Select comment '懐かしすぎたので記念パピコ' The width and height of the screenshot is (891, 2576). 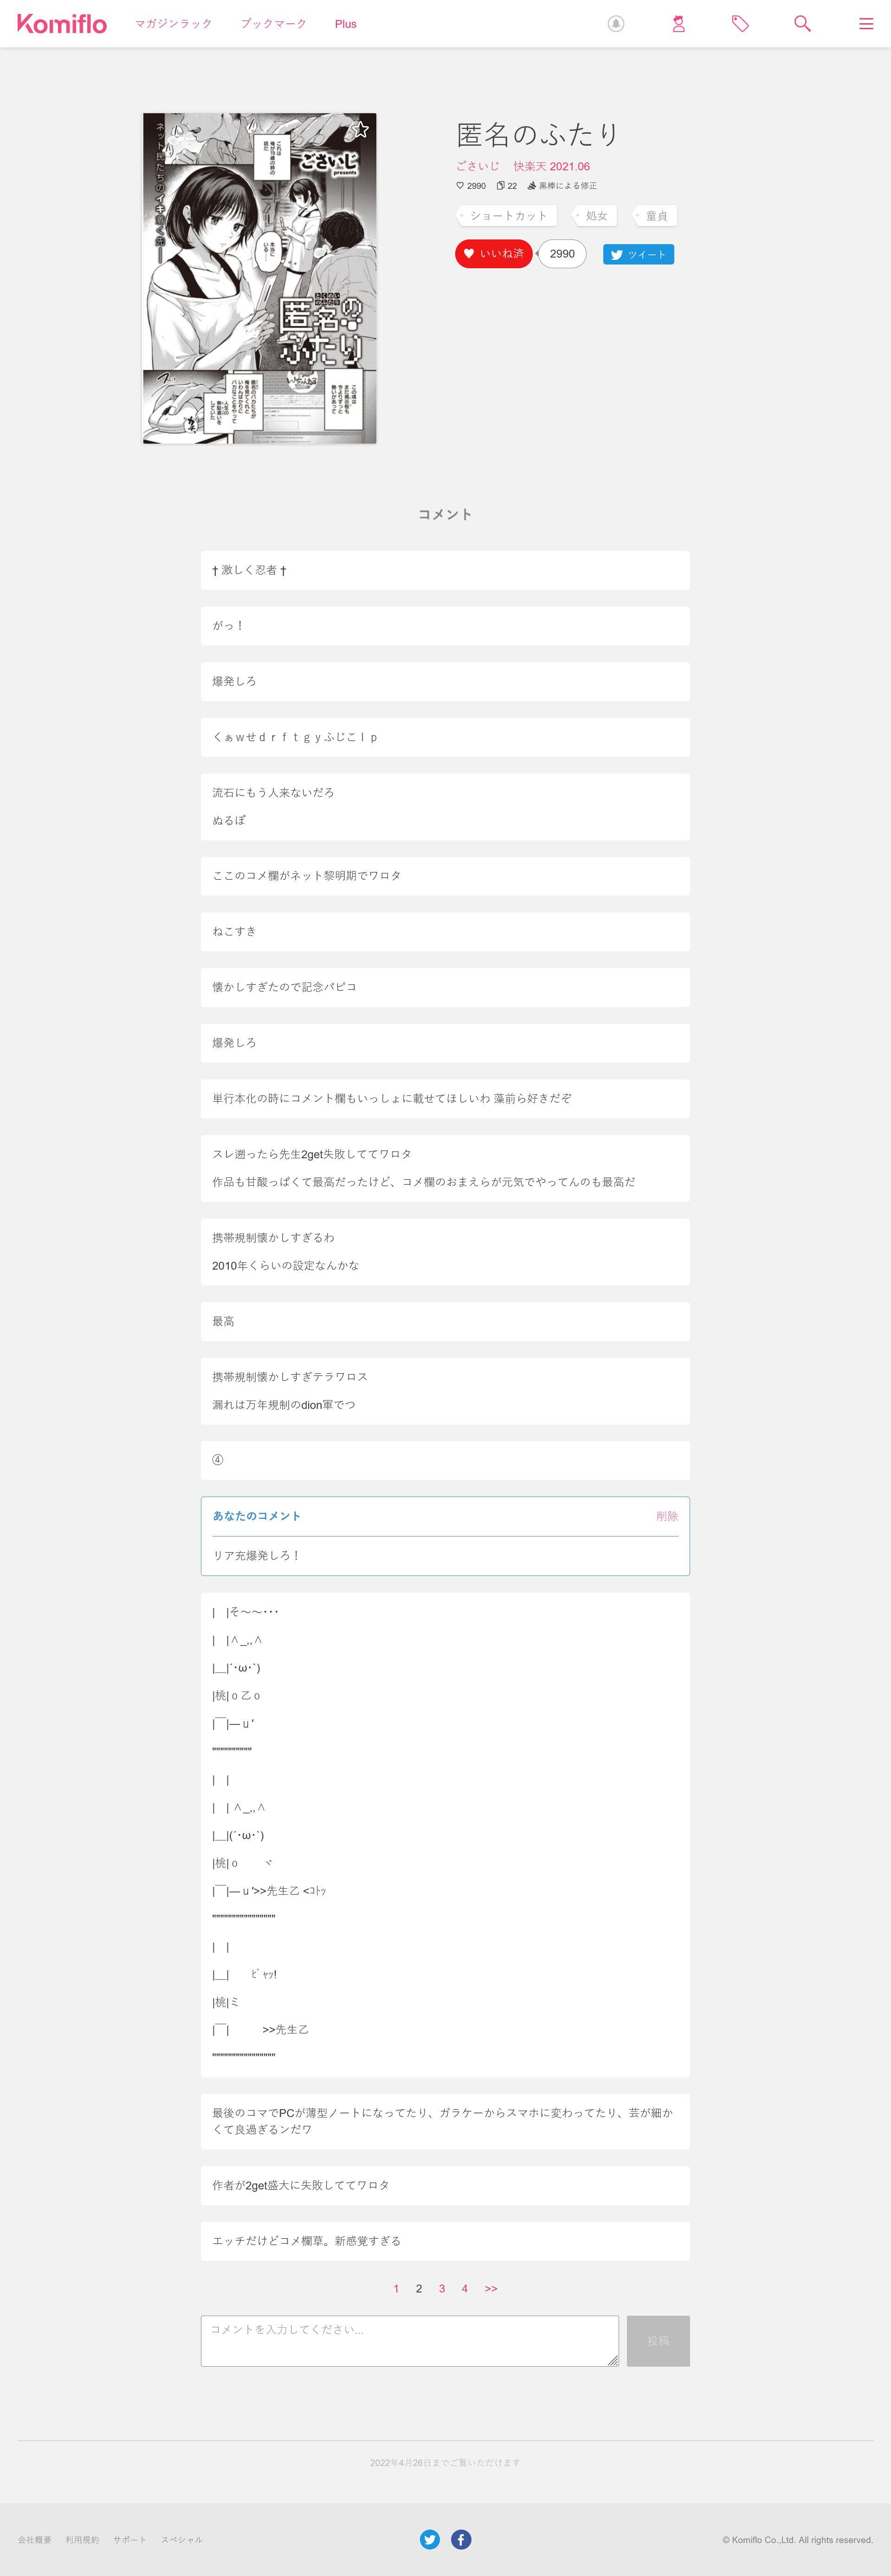445,987
